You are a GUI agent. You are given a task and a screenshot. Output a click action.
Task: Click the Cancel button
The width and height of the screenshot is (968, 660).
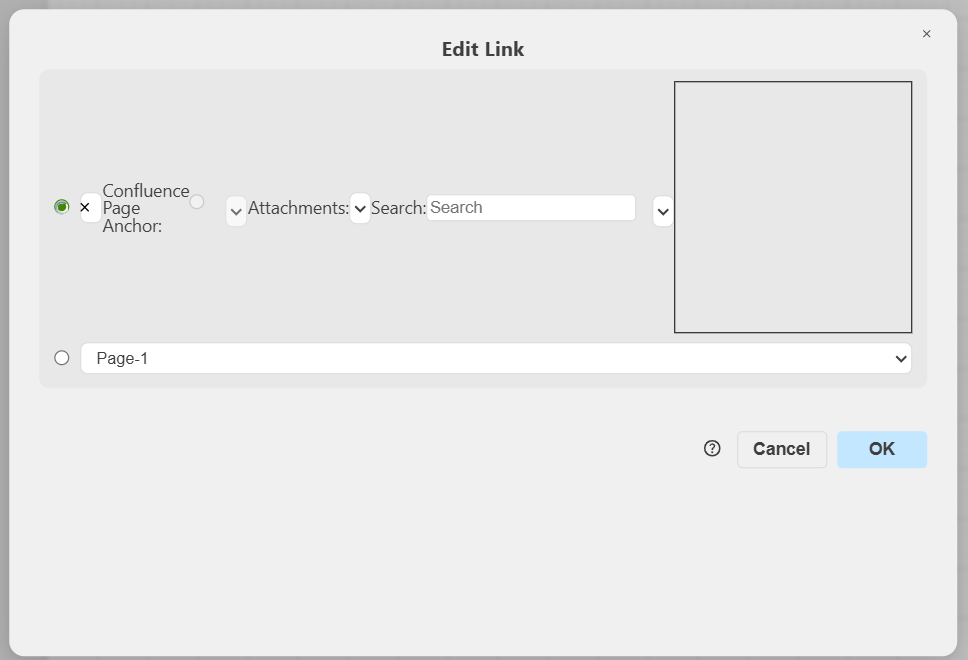coord(782,449)
